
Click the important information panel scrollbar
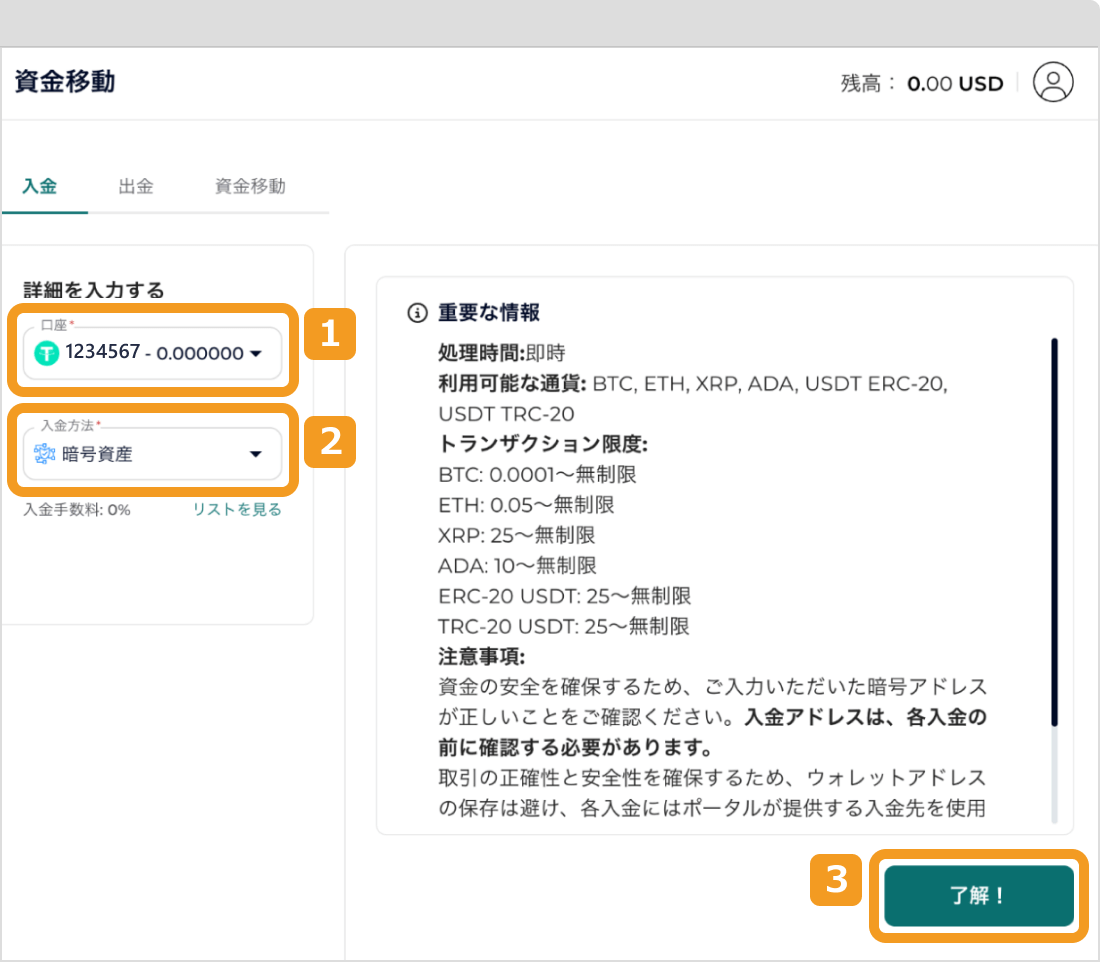click(x=1054, y=530)
